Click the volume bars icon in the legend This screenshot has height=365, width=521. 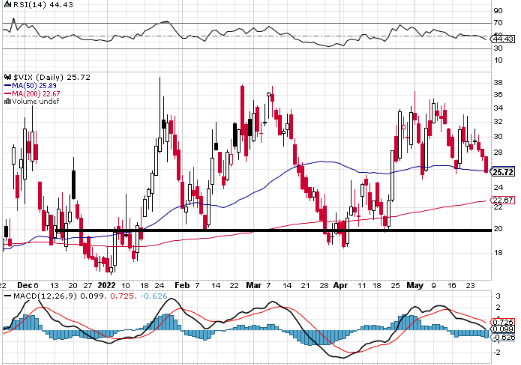pyautogui.click(x=7, y=101)
